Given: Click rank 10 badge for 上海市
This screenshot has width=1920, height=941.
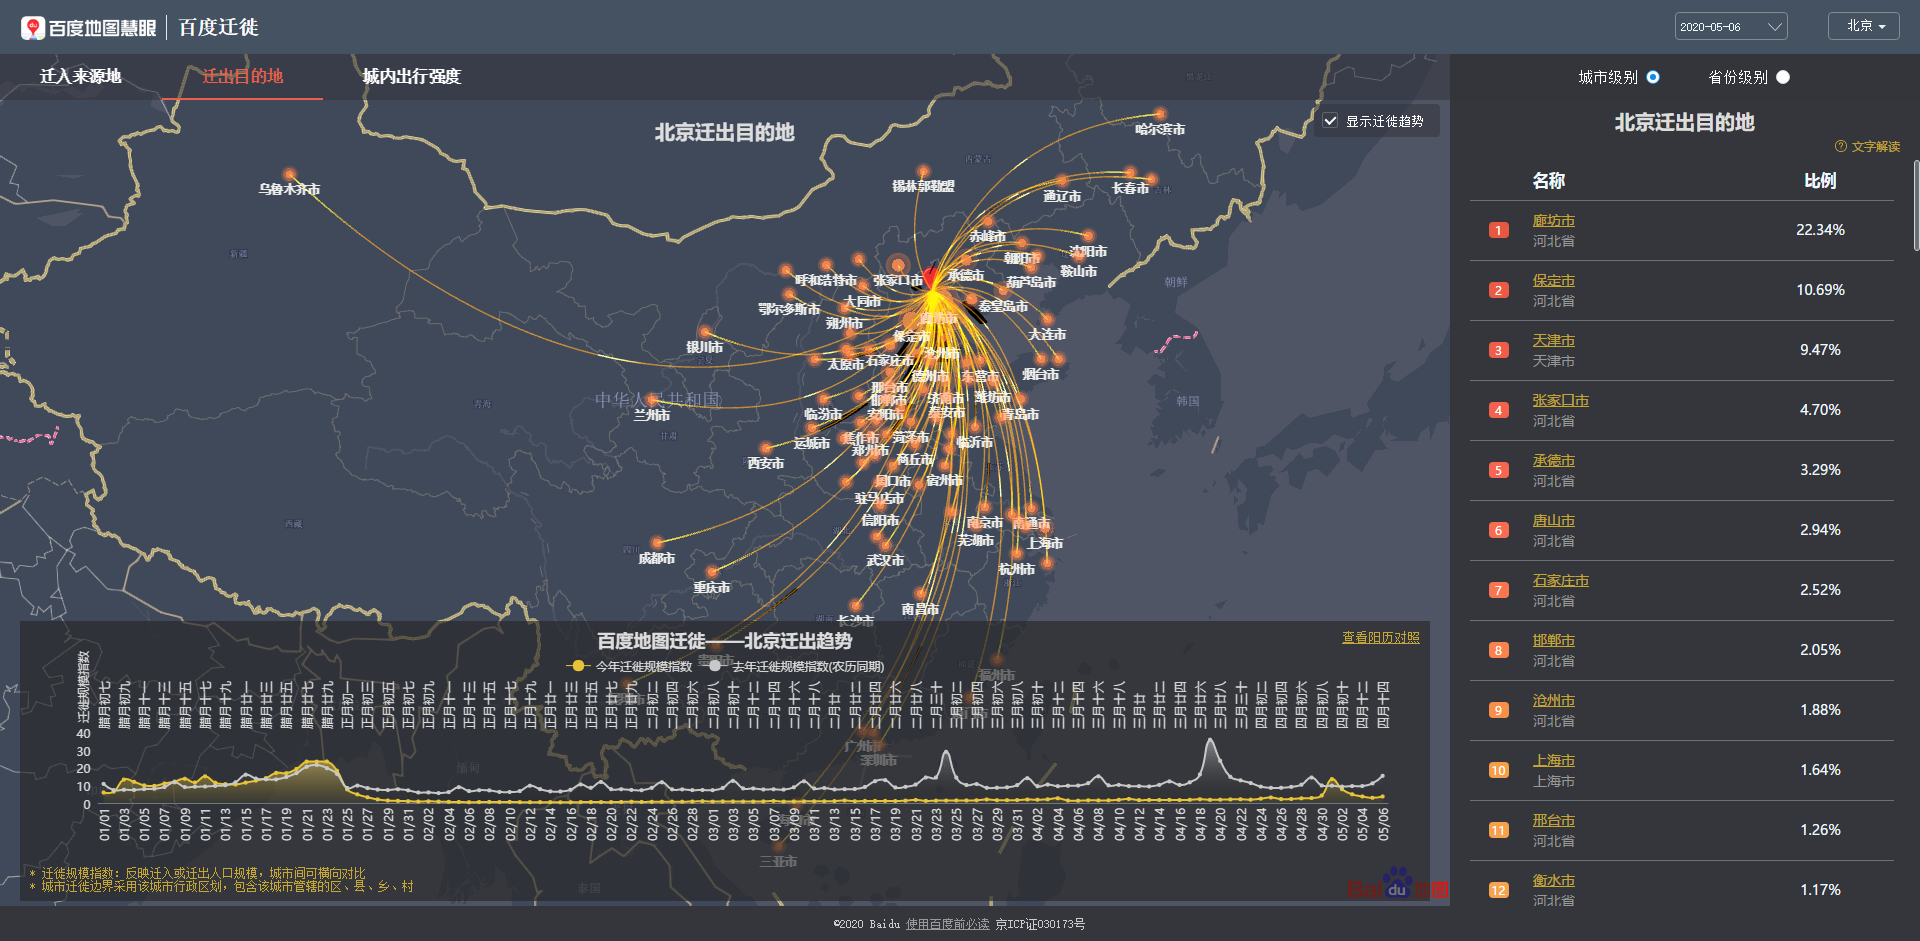Looking at the screenshot, I should pyautogui.click(x=1498, y=770).
